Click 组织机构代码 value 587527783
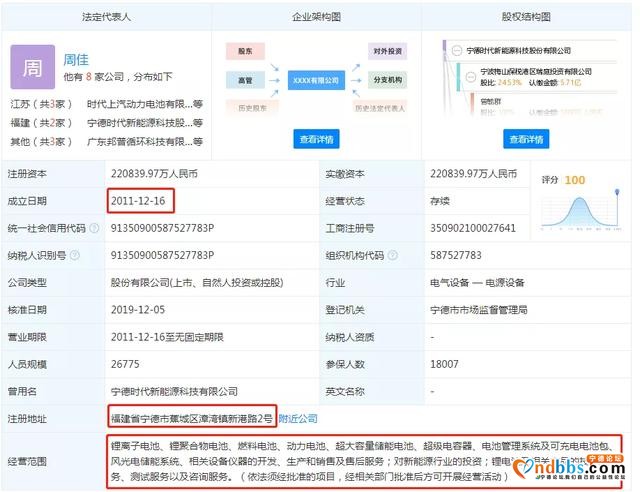This screenshot has width=640, height=492. [456, 255]
